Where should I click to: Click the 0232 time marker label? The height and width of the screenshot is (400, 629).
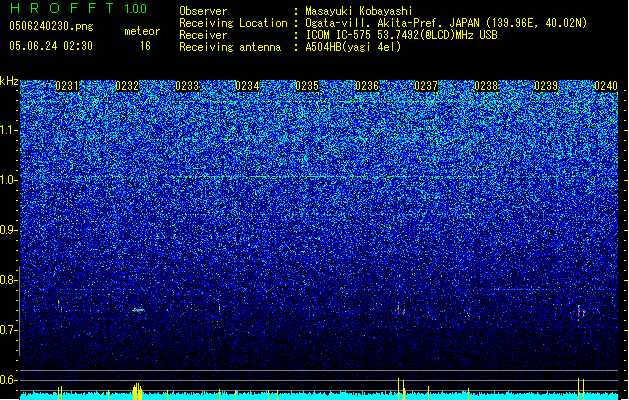click(x=127, y=86)
